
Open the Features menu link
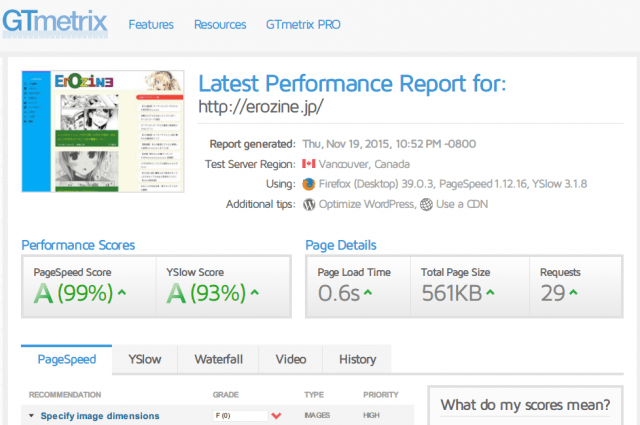coord(151,25)
